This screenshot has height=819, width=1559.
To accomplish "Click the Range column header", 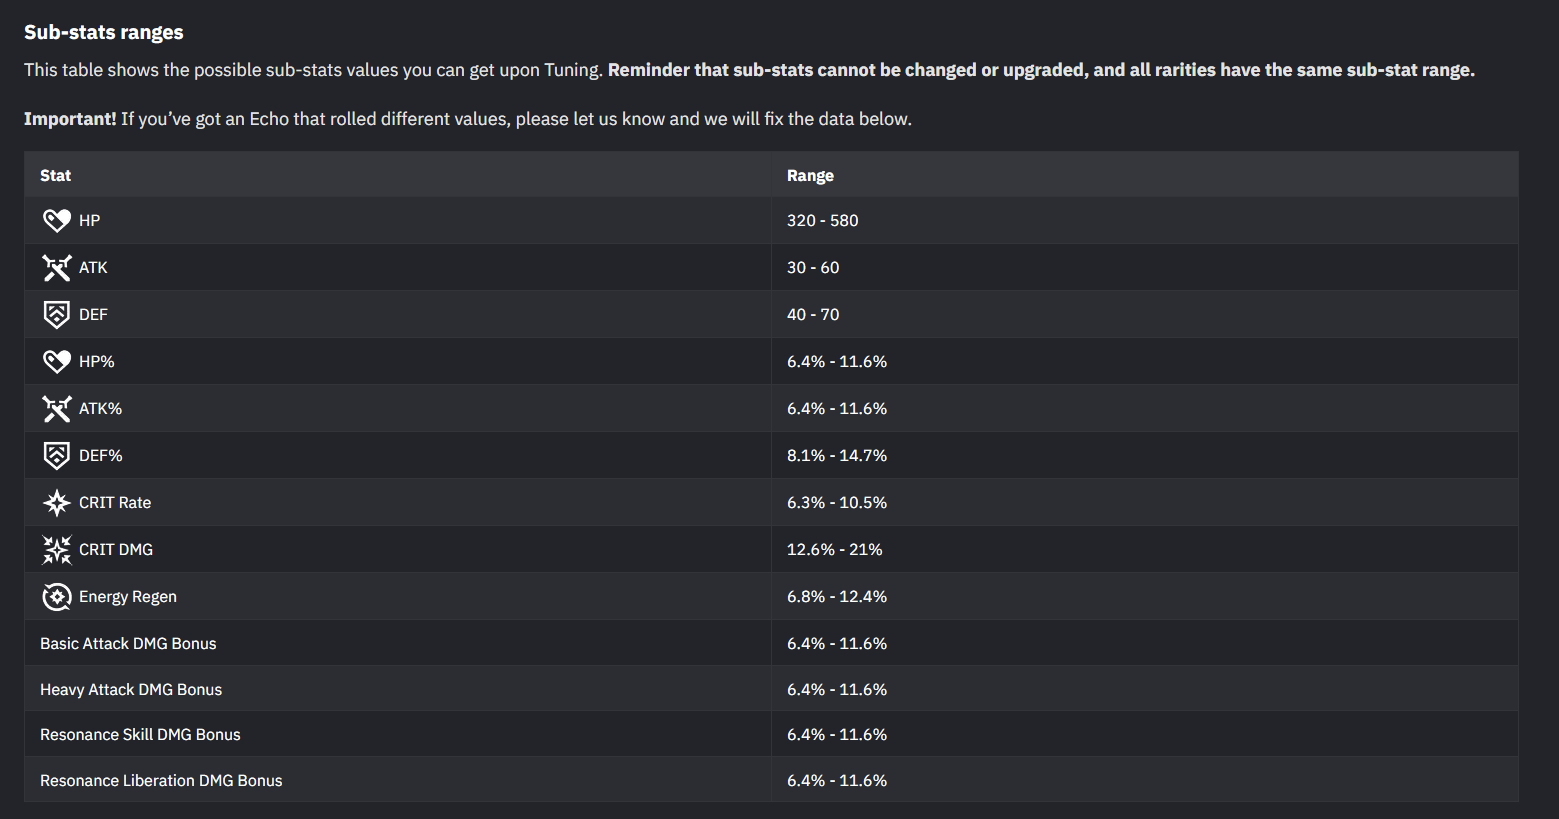I will [810, 175].
